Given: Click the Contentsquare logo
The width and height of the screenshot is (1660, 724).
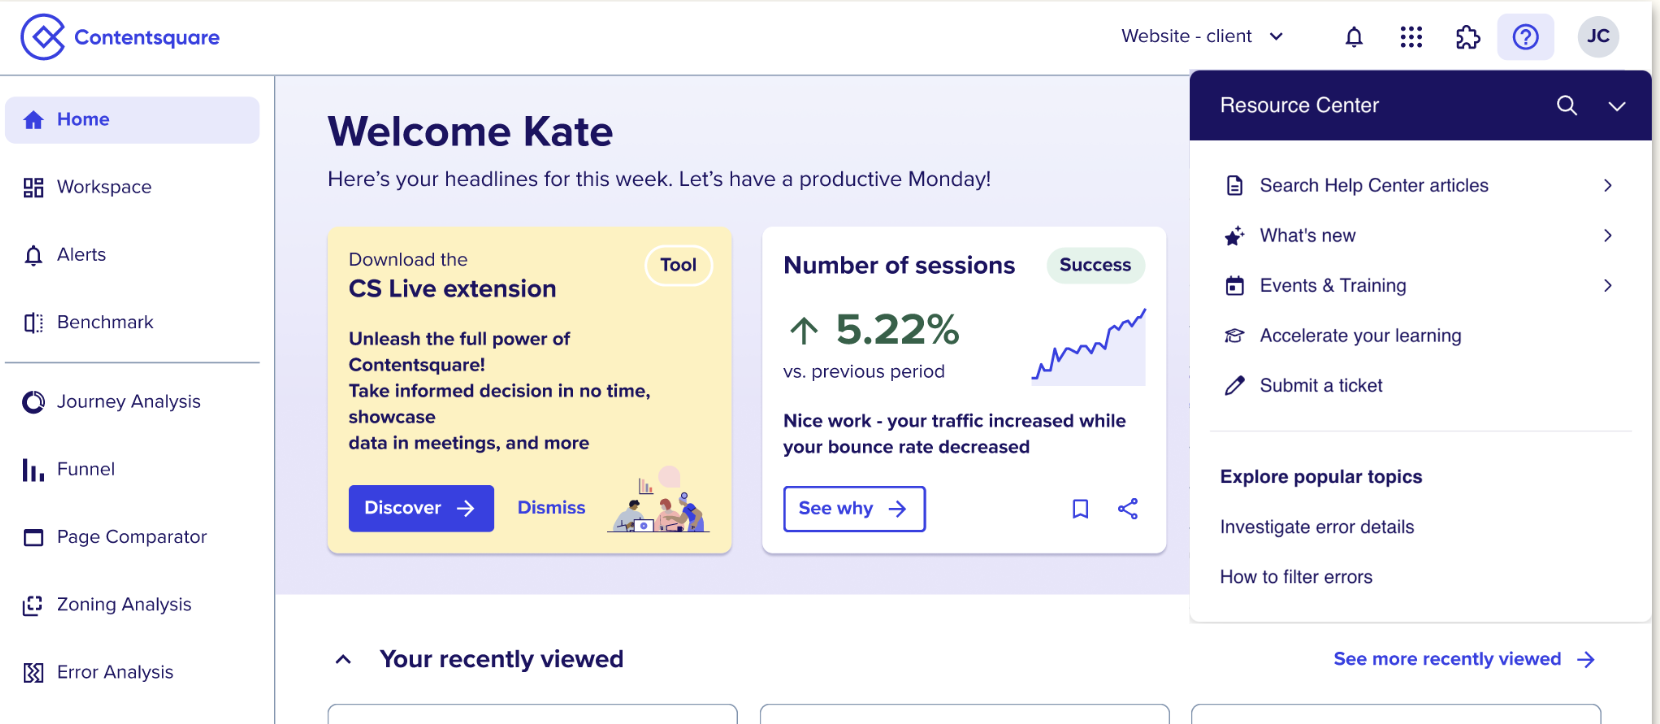Looking at the screenshot, I should point(120,37).
